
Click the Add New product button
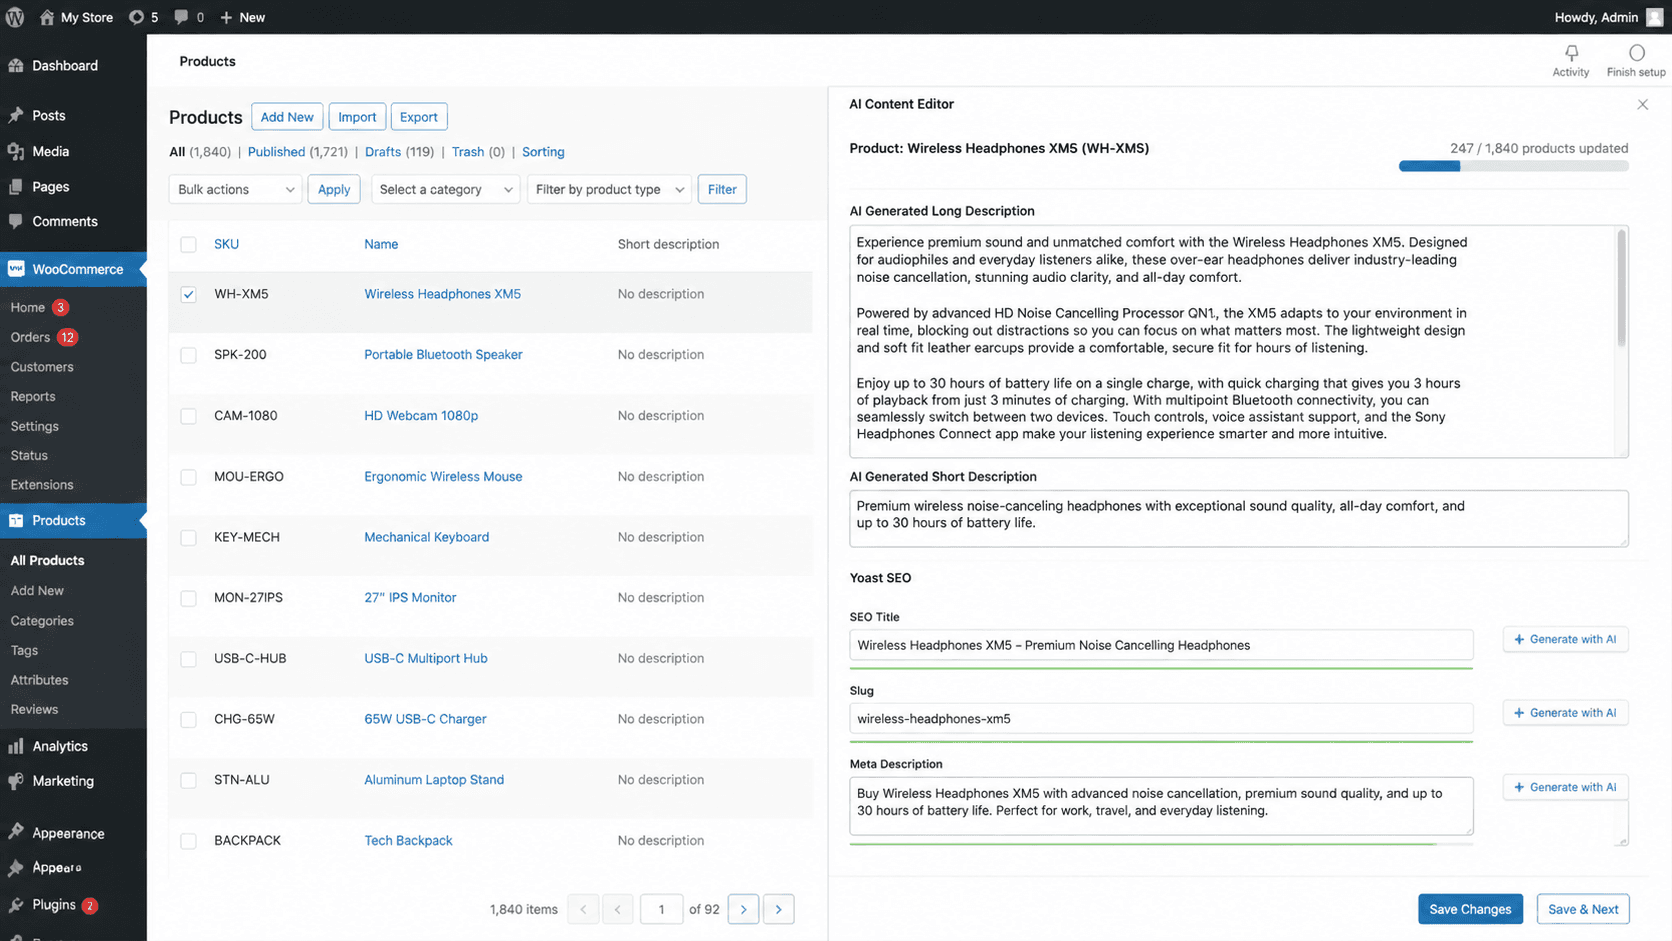(287, 117)
